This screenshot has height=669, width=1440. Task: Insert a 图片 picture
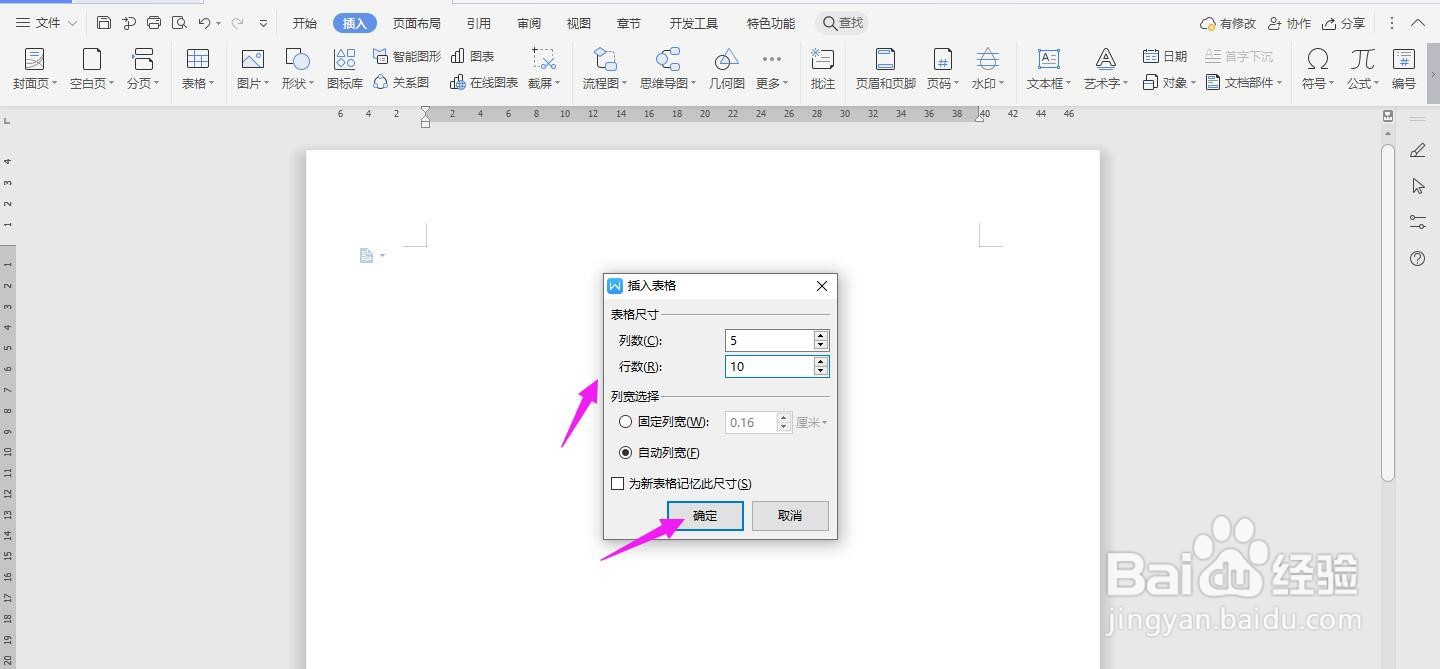pyautogui.click(x=252, y=69)
